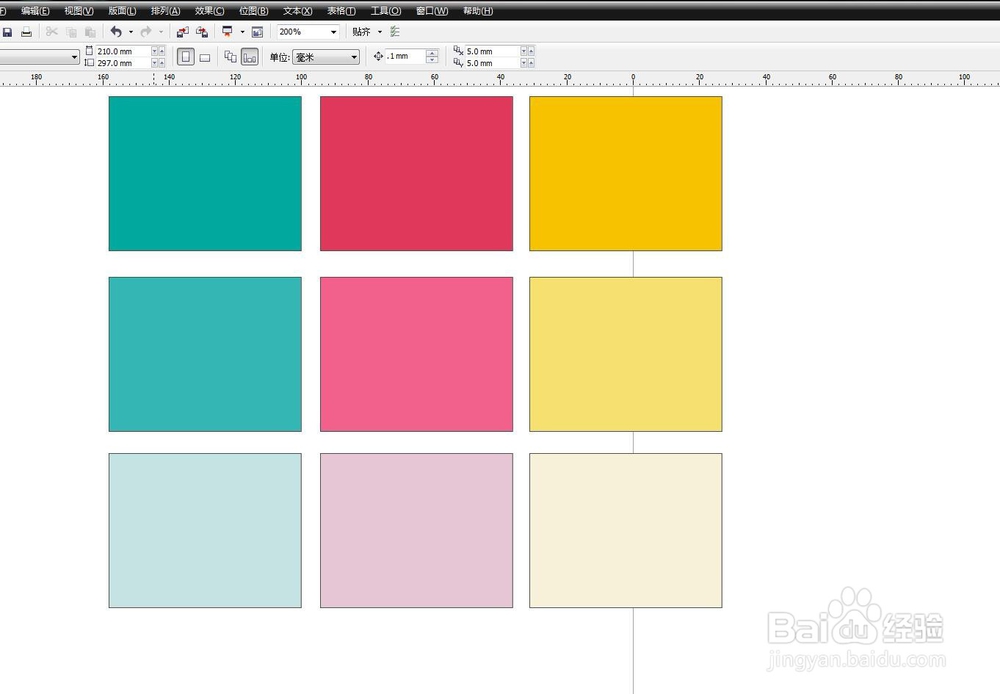Open the application launcher icon
Image resolution: width=1000 pixels, height=694 pixels.
(227, 32)
